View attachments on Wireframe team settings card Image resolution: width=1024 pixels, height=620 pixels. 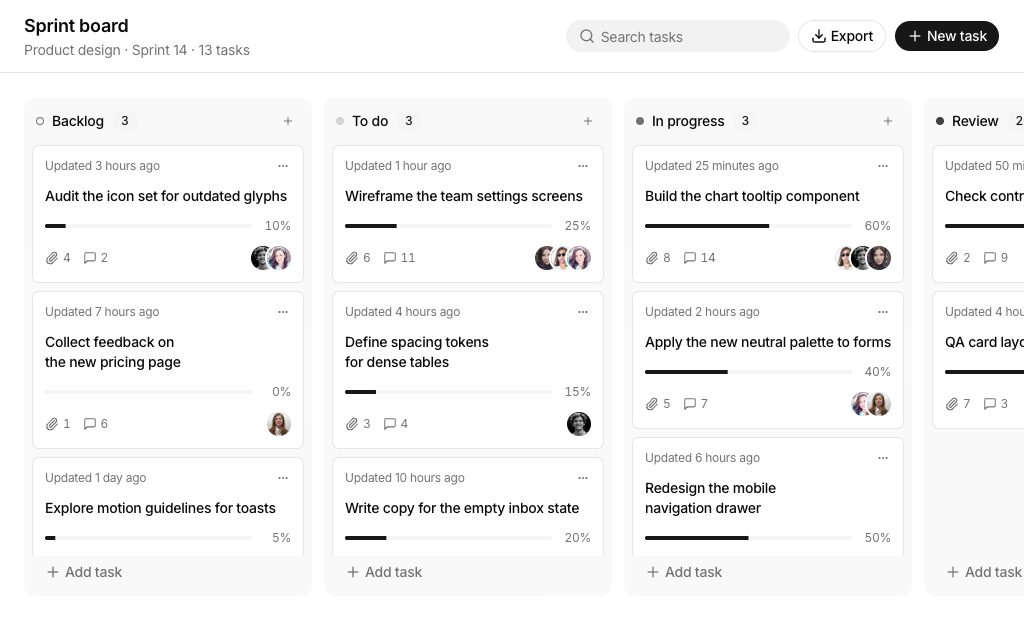click(358, 258)
